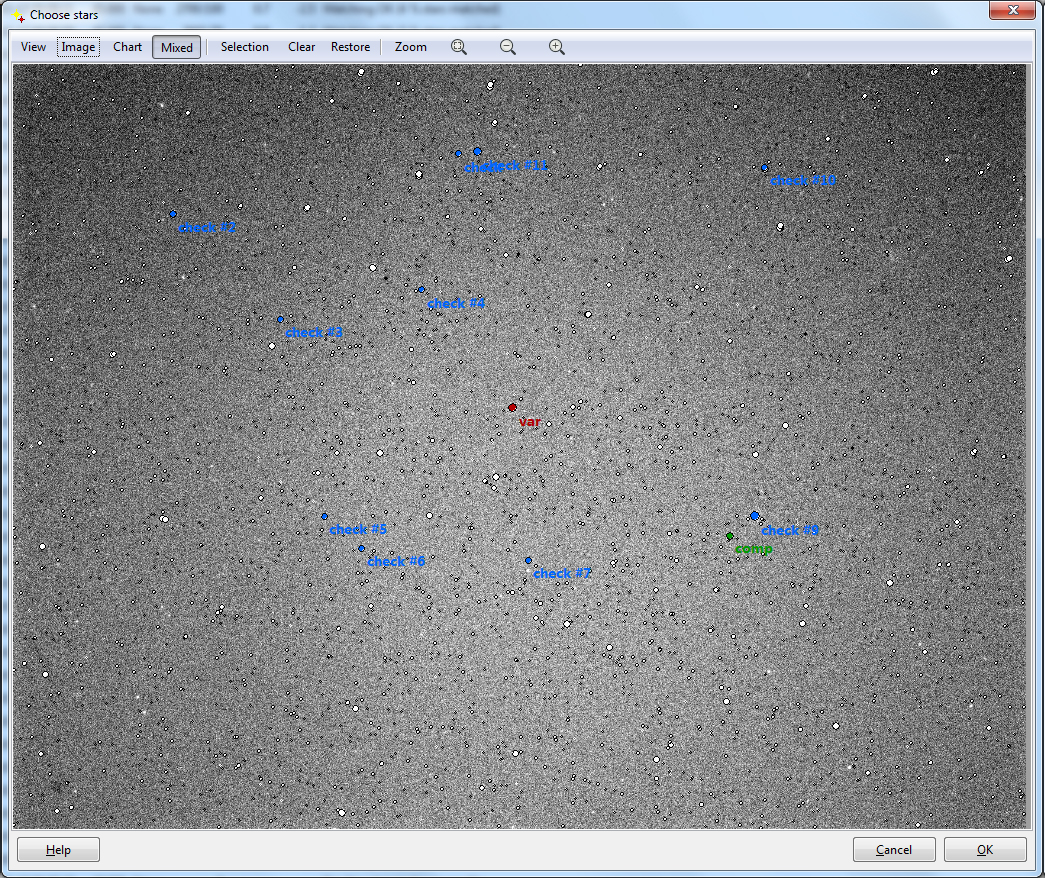Click Restore in the toolbar
This screenshot has height=878, width=1045.
point(351,47)
